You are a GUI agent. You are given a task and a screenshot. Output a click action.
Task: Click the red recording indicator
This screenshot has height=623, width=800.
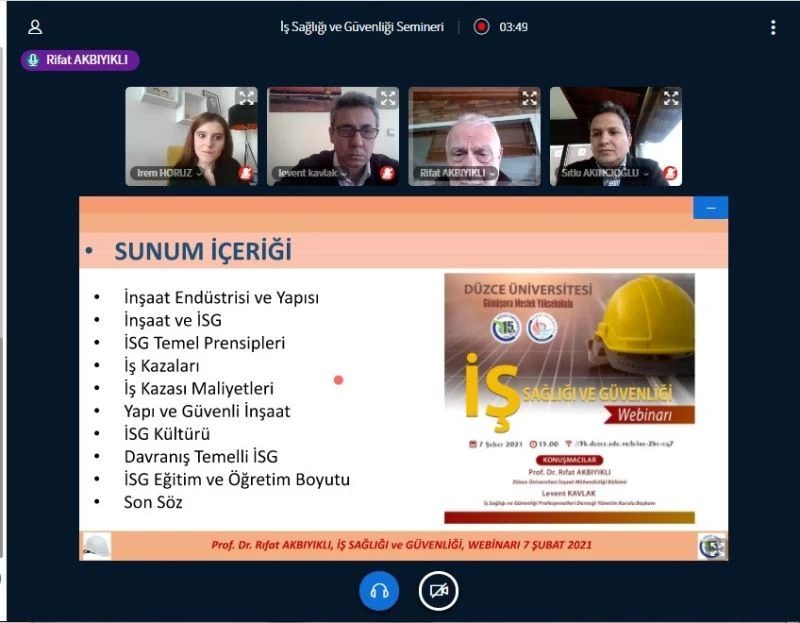(x=481, y=27)
